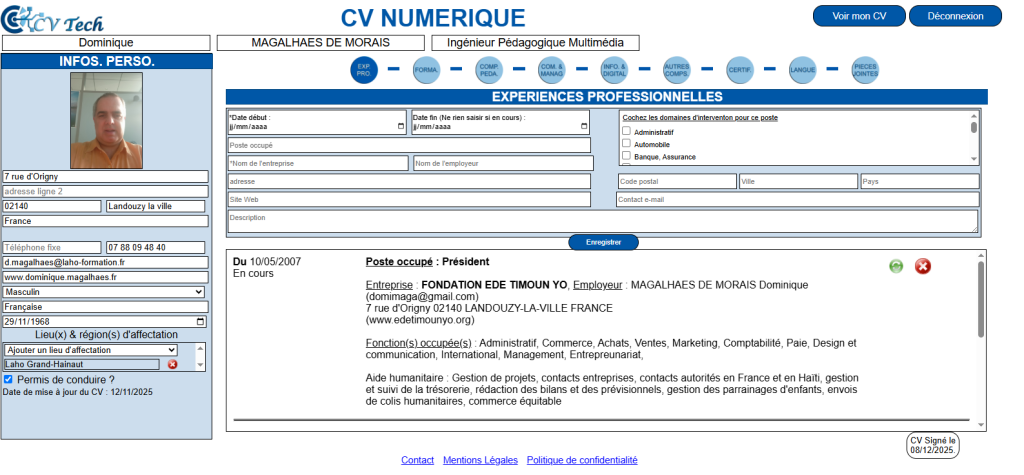Click the France country field in Infos Perso
This screenshot has height=475, width=1024.
[106, 221]
